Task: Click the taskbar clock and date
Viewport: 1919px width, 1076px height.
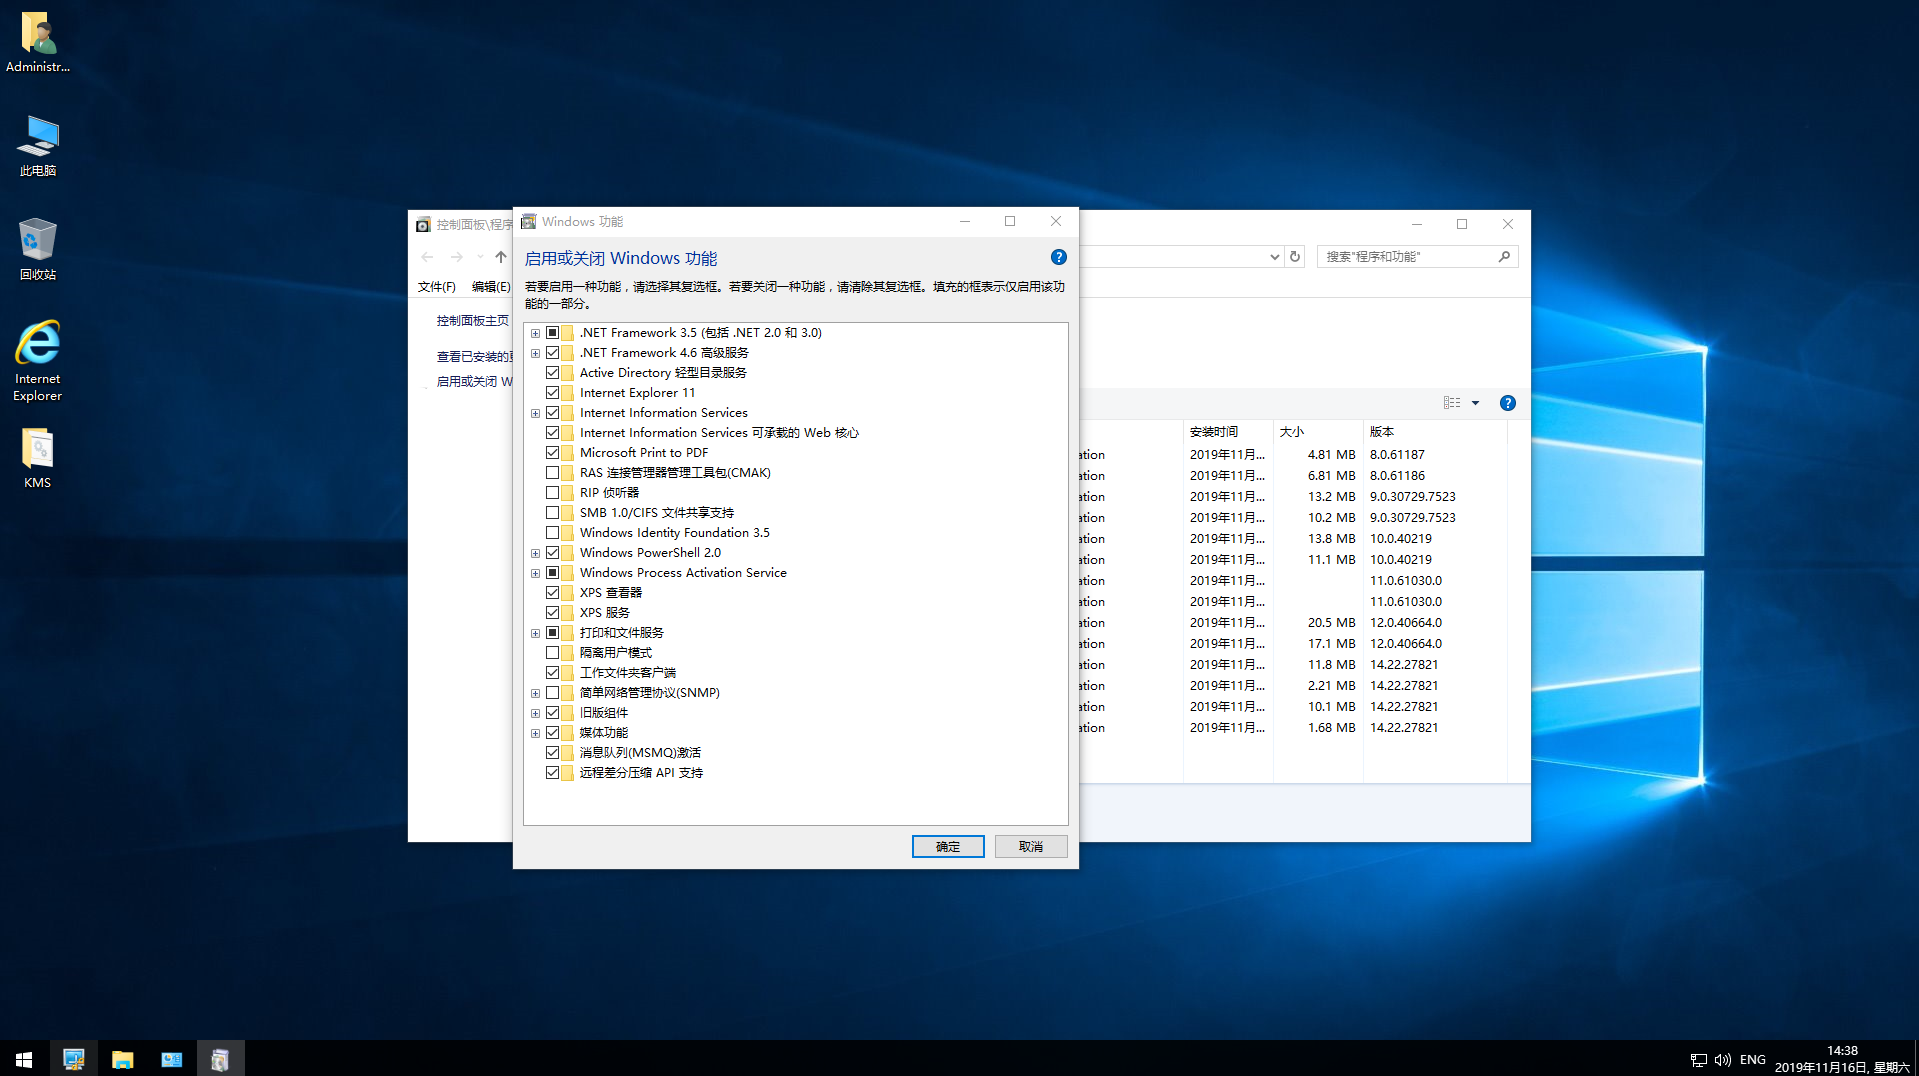Action: point(1842,1059)
